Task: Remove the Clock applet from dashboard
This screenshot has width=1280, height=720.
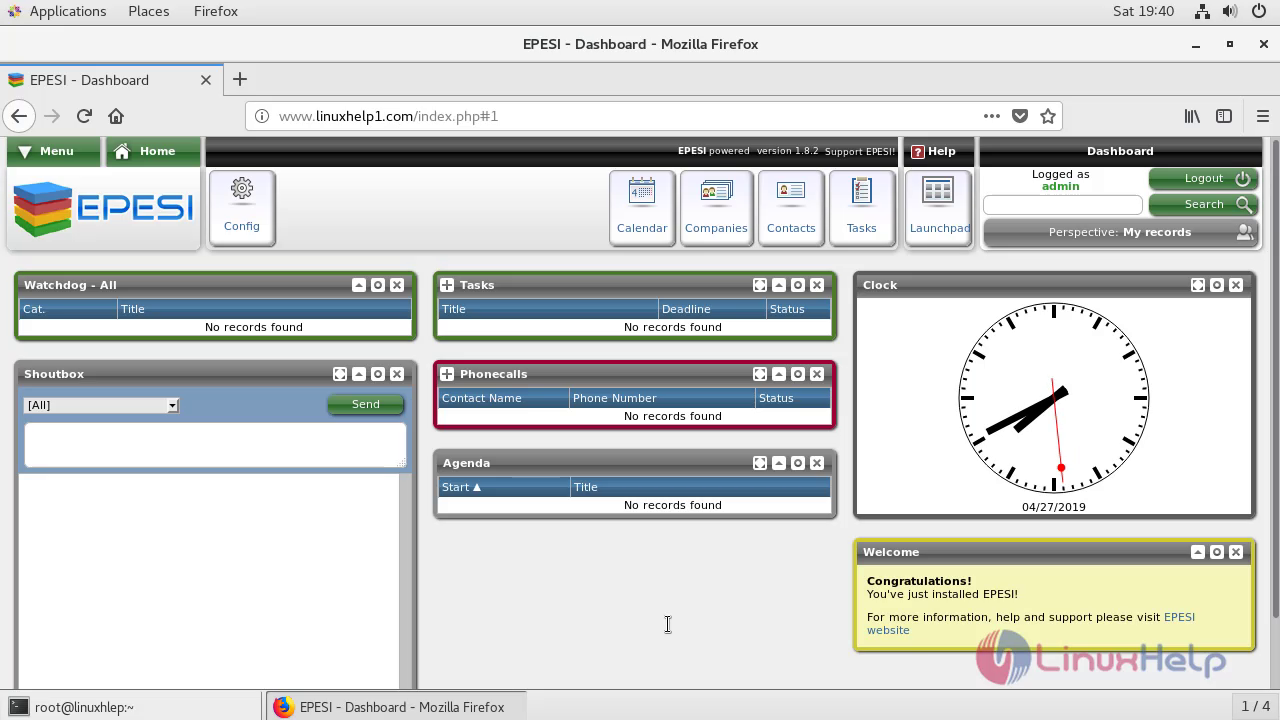Action: 1236,285
